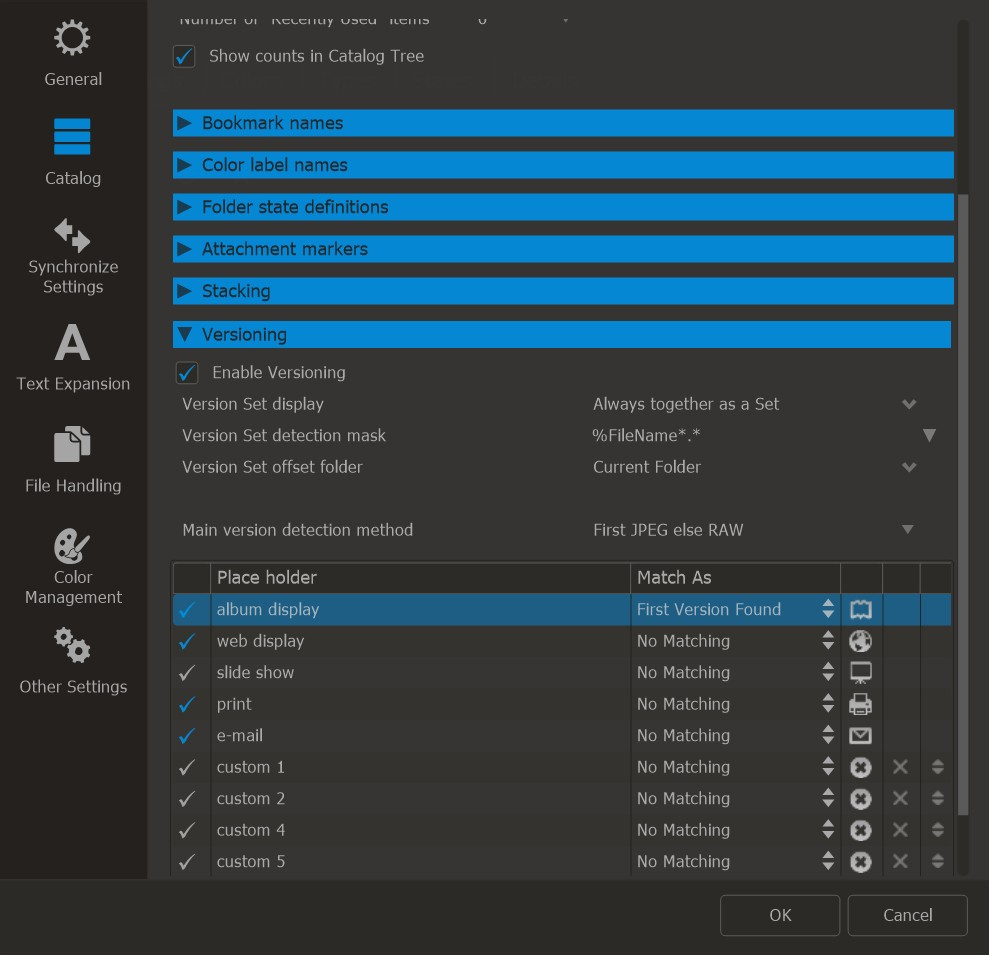989x955 pixels.
Task: Expand Folder state definitions section
Action: pos(563,207)
